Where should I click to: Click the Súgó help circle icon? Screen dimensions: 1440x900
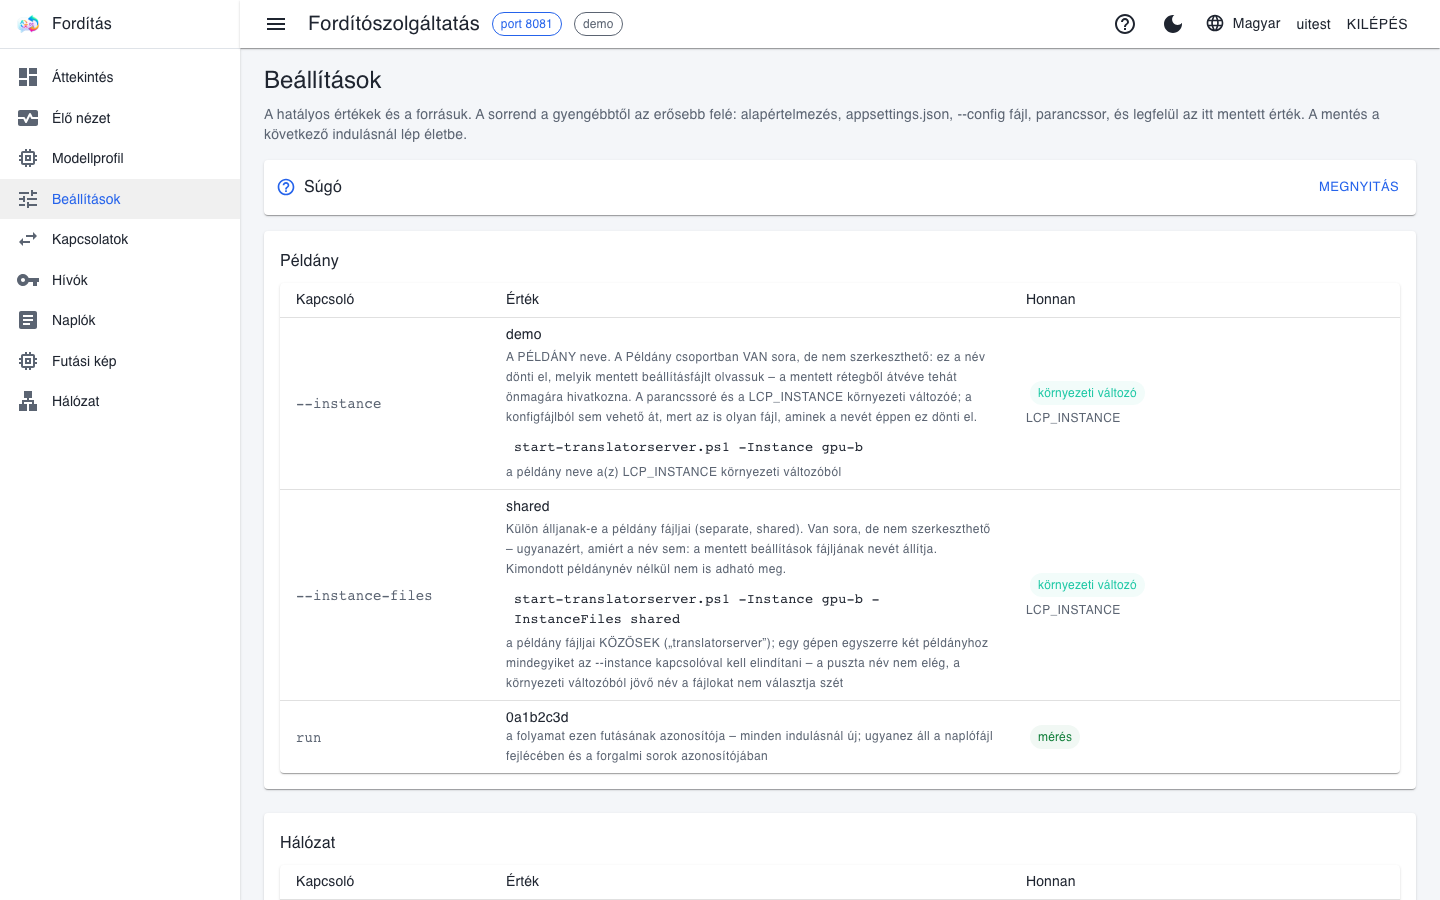(x=286, y=187)
